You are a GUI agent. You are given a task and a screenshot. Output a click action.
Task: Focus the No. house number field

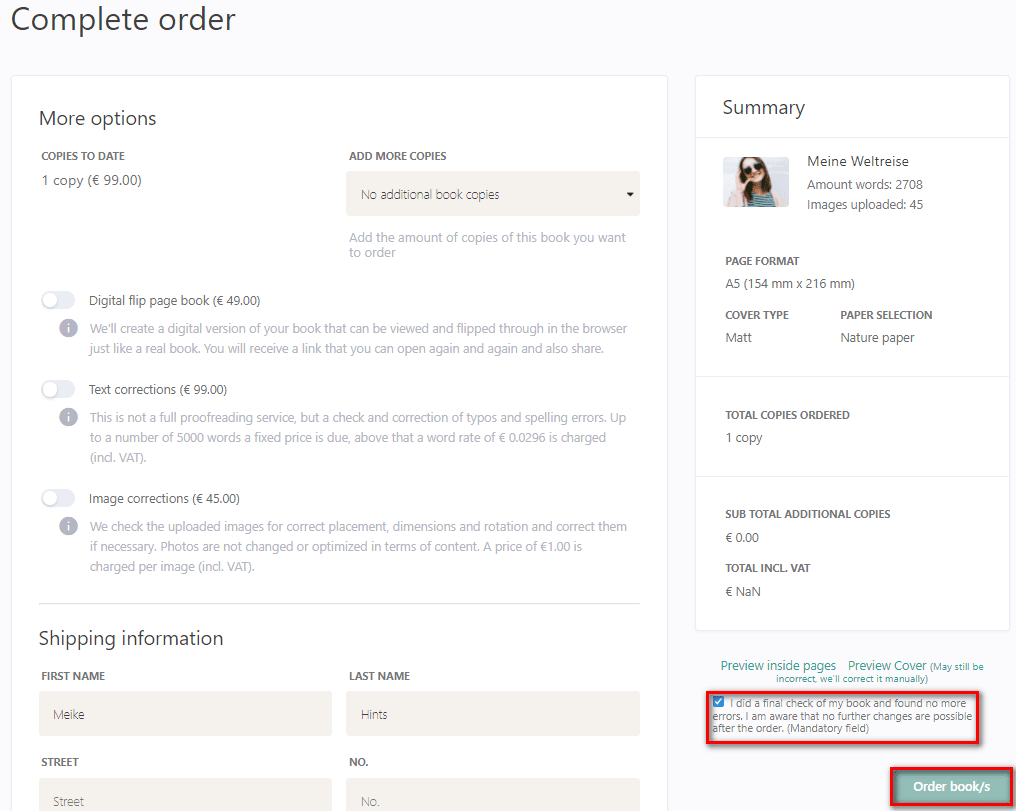[492, 795]
